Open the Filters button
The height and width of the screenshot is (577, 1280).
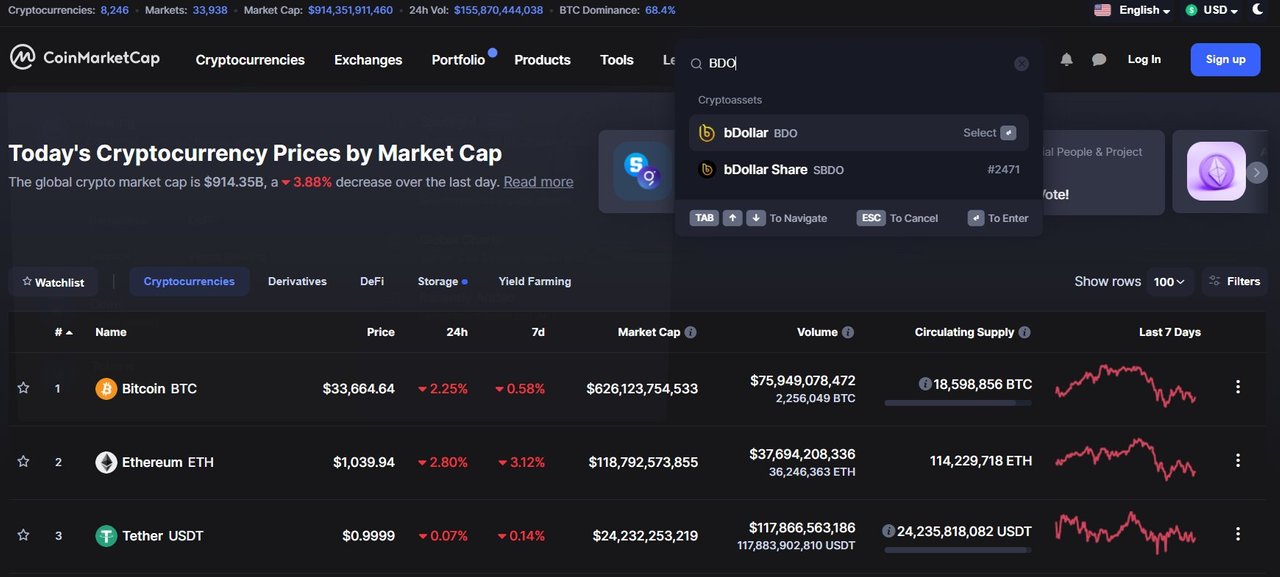[x=1234, y=281]
